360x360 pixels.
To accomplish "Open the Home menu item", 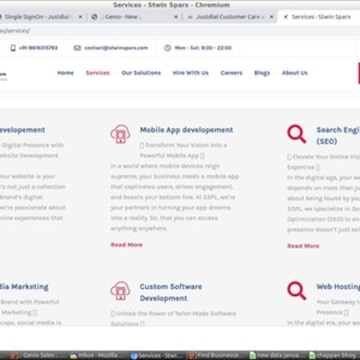I will (65, 73).
